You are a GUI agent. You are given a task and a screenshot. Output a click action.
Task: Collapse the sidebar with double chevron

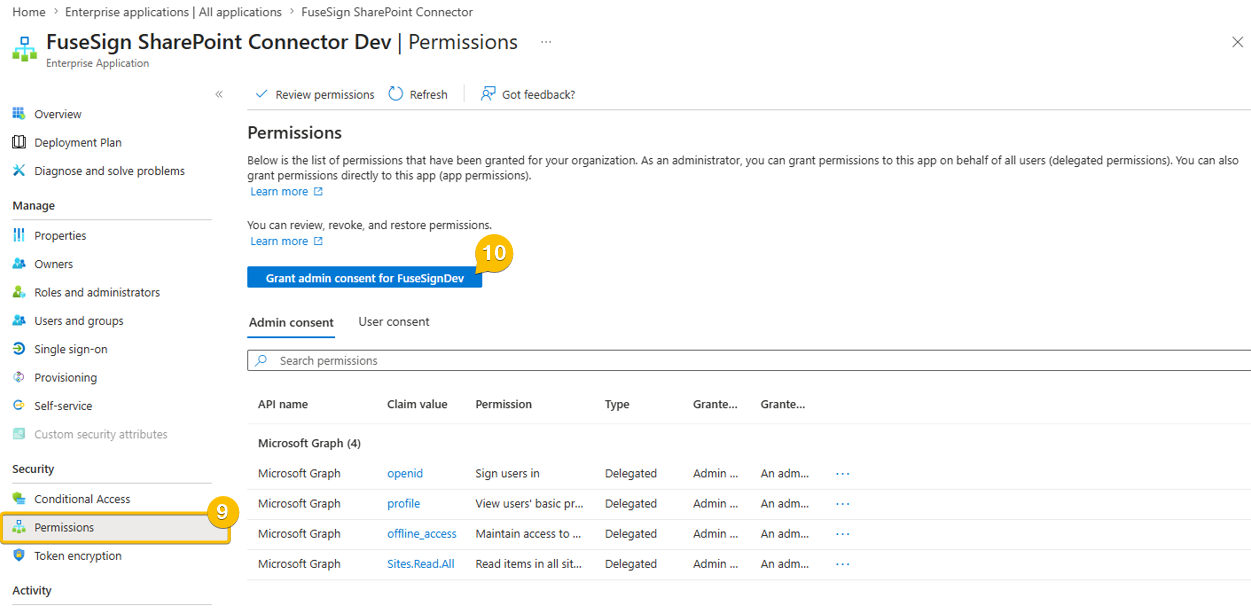(x=219, y=94)
